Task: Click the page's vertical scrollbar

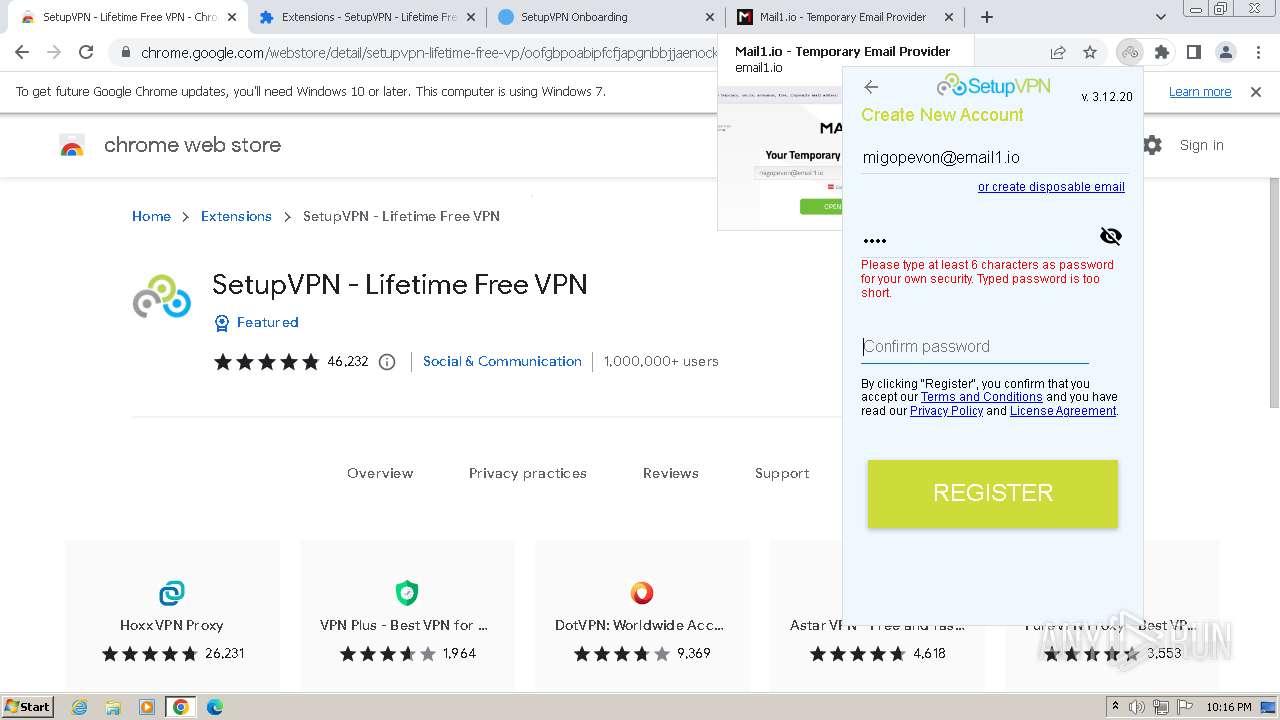Action: click(x=1273, y=300)
